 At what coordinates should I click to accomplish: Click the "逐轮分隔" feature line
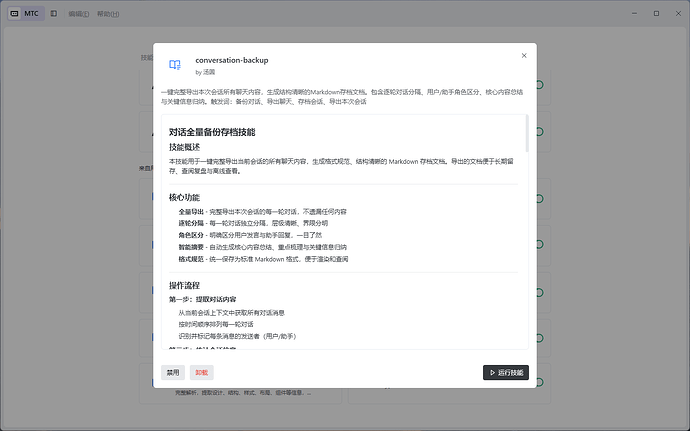coord(253,223)
